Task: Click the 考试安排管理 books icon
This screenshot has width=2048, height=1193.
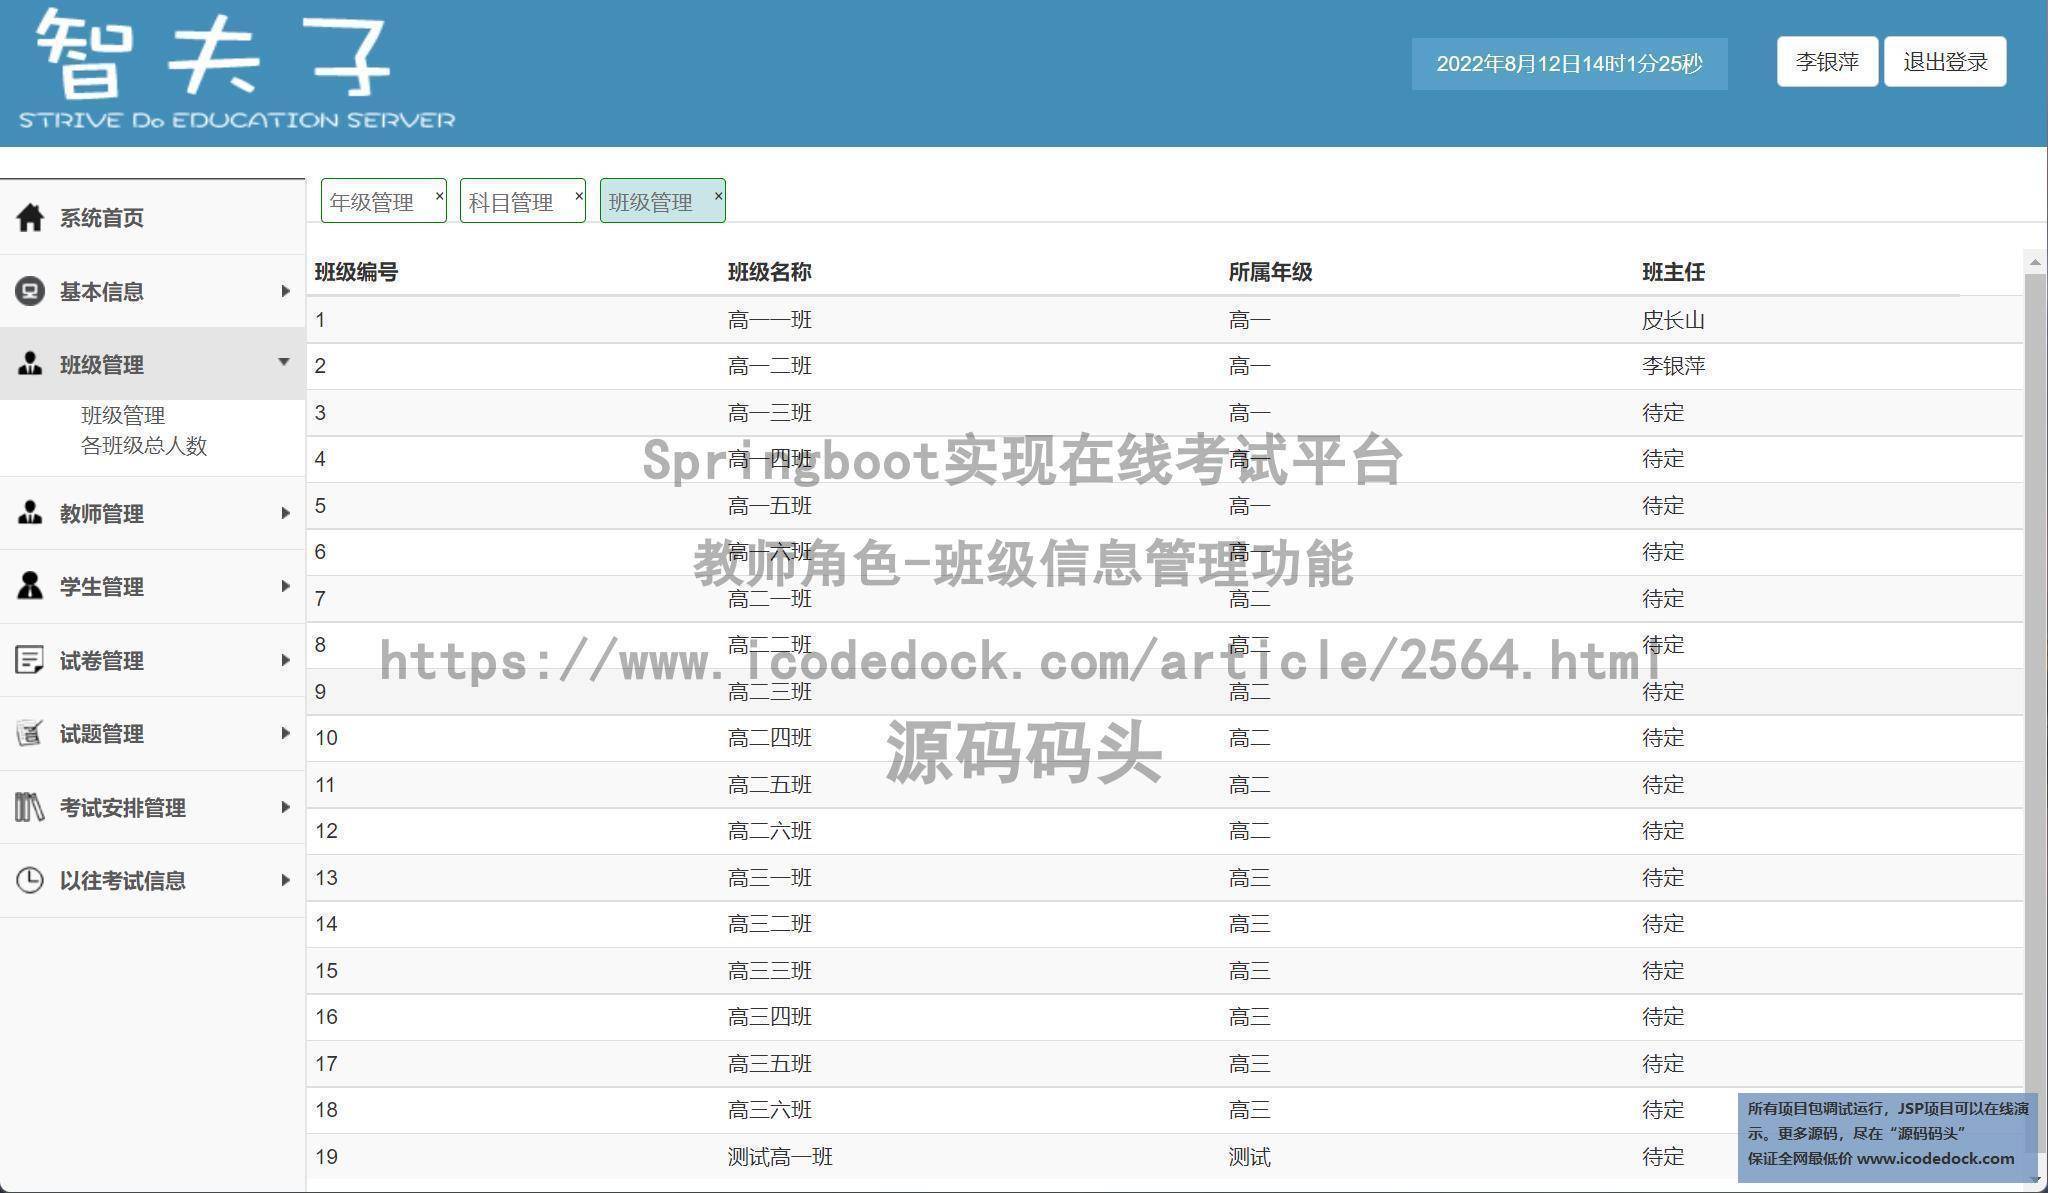Action: point(30,807)
